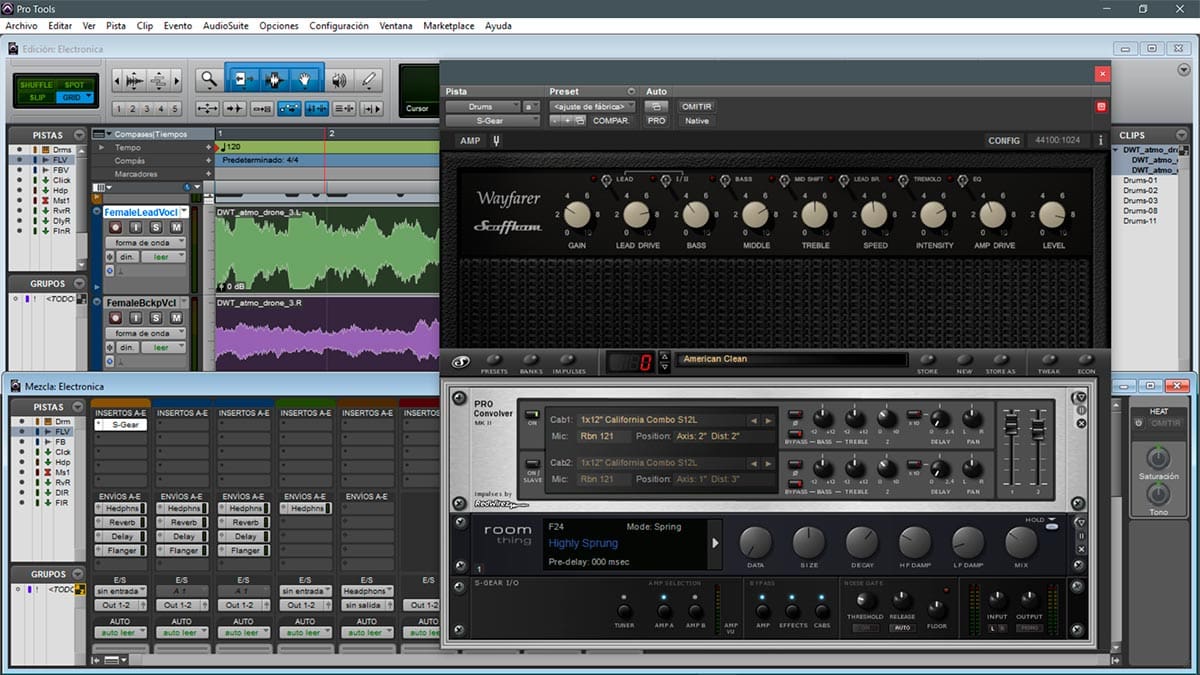Toggle the LEAD switch on amp

pos(607,179)
